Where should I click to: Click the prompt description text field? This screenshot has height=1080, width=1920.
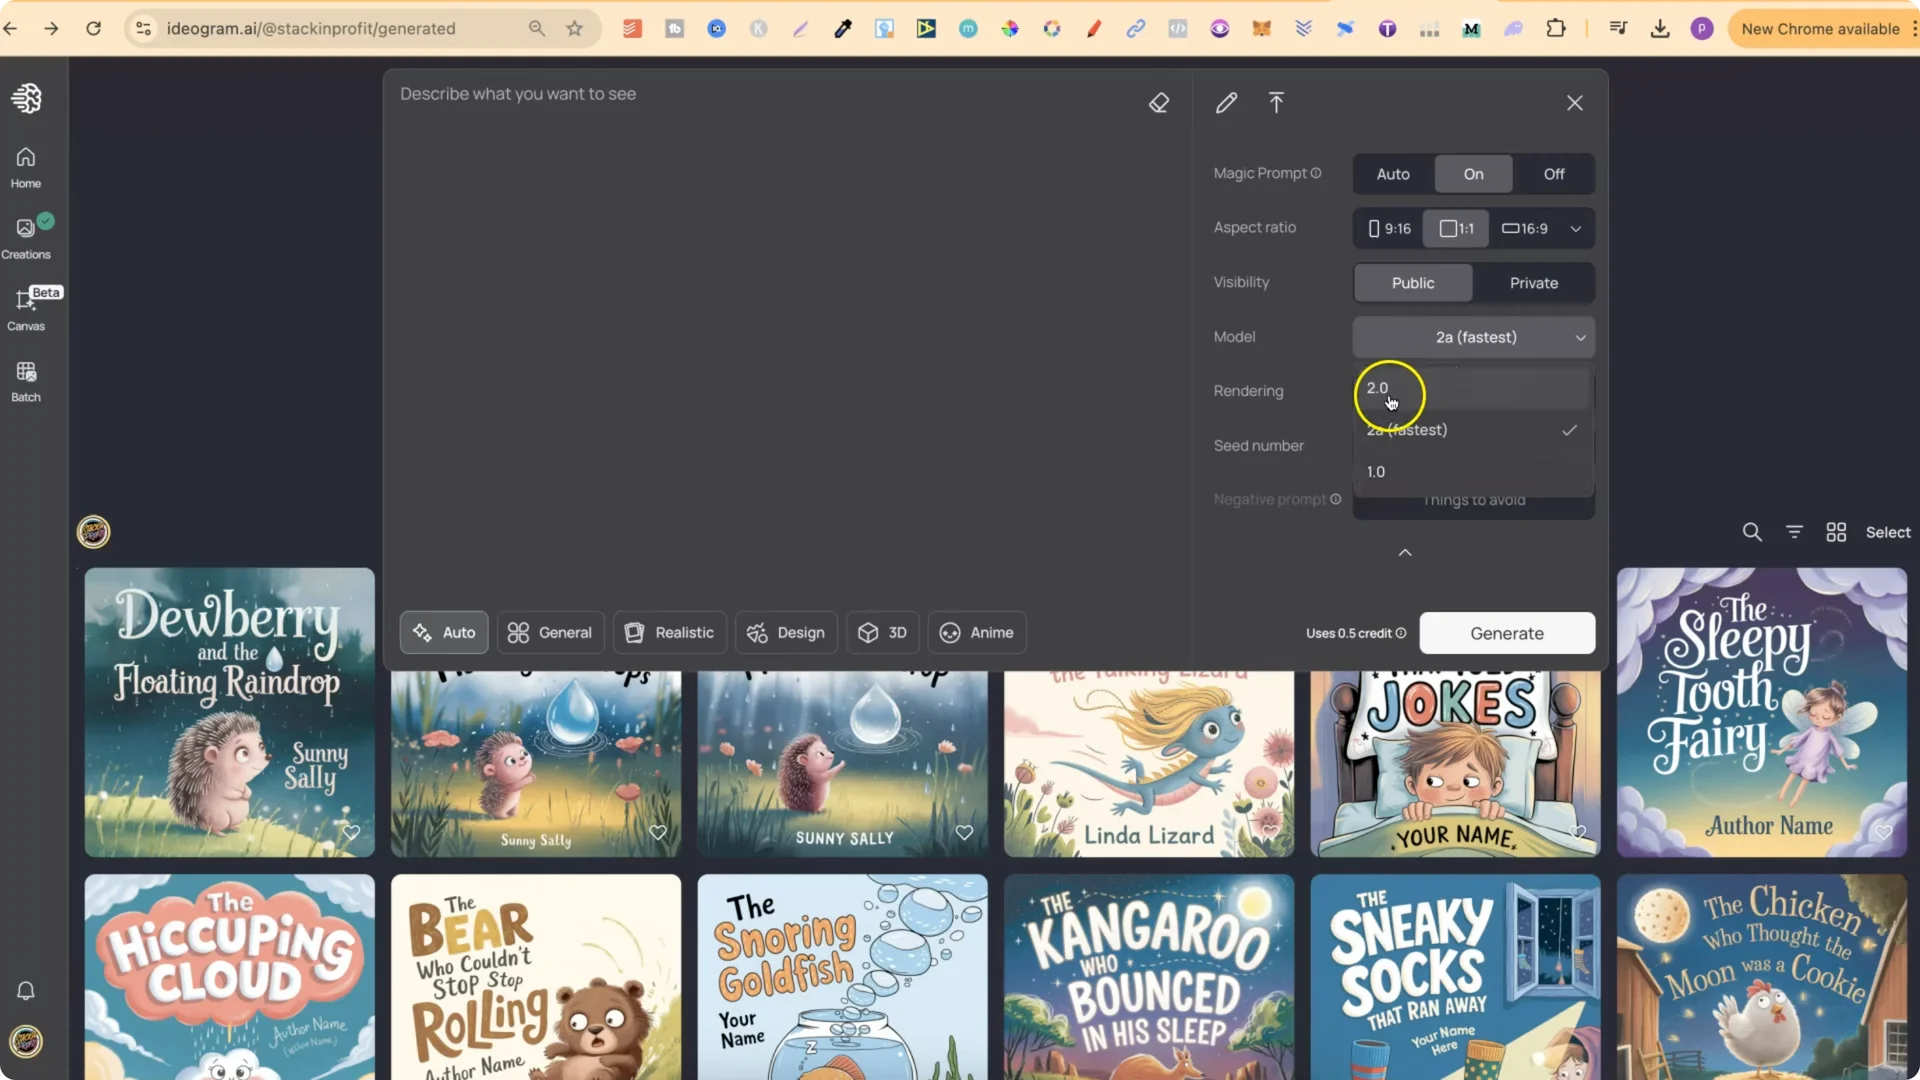pyautogui.click(x=760, y=300)
